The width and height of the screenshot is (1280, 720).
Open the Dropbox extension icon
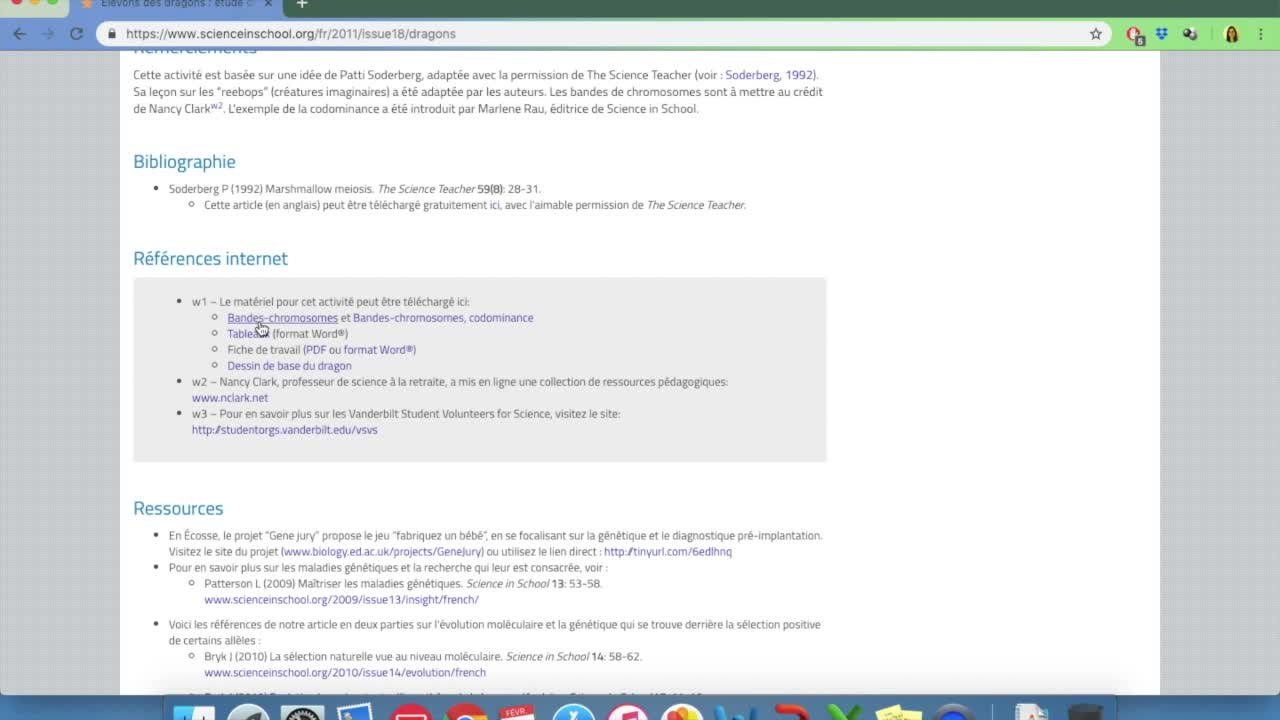coord(1161,34)
